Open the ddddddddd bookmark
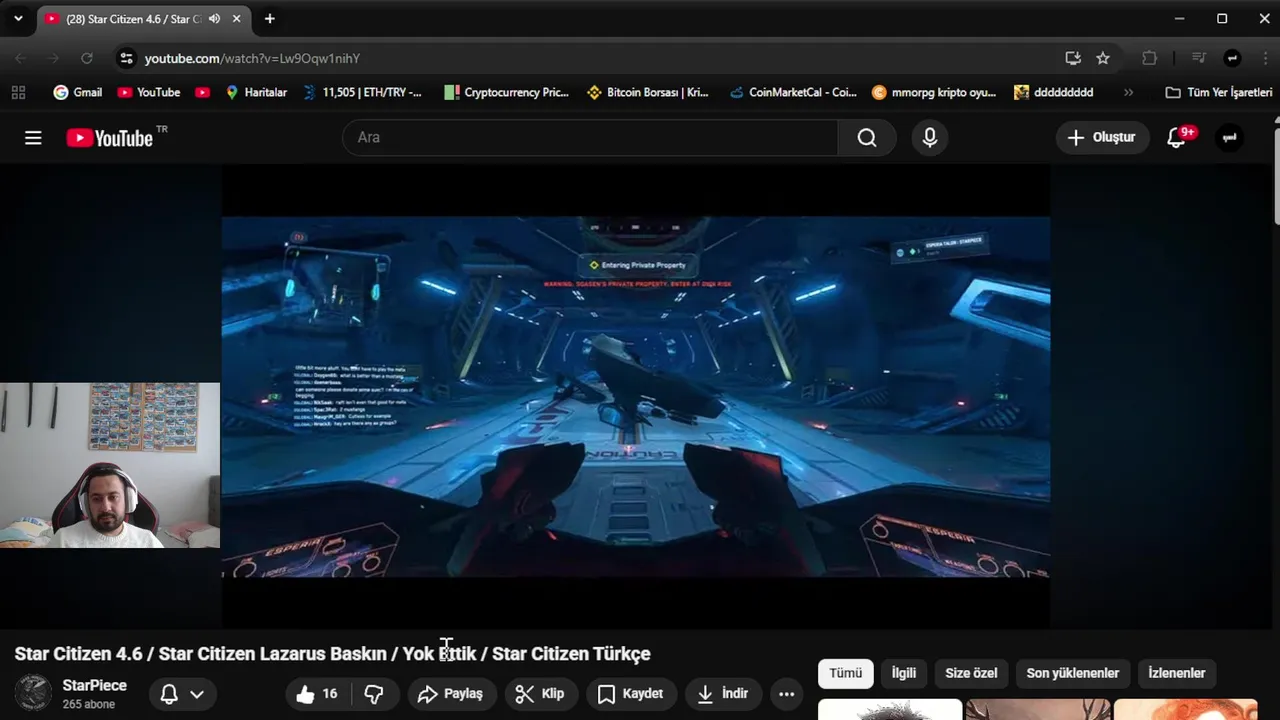 tap(1054, 92)
